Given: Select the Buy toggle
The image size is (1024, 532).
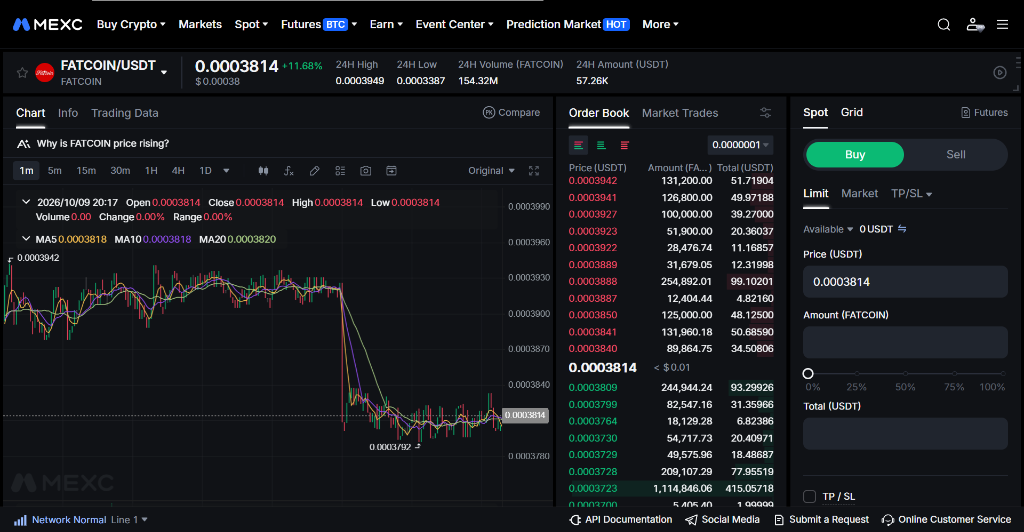Looking at the screenshot, I should point(855,155).
